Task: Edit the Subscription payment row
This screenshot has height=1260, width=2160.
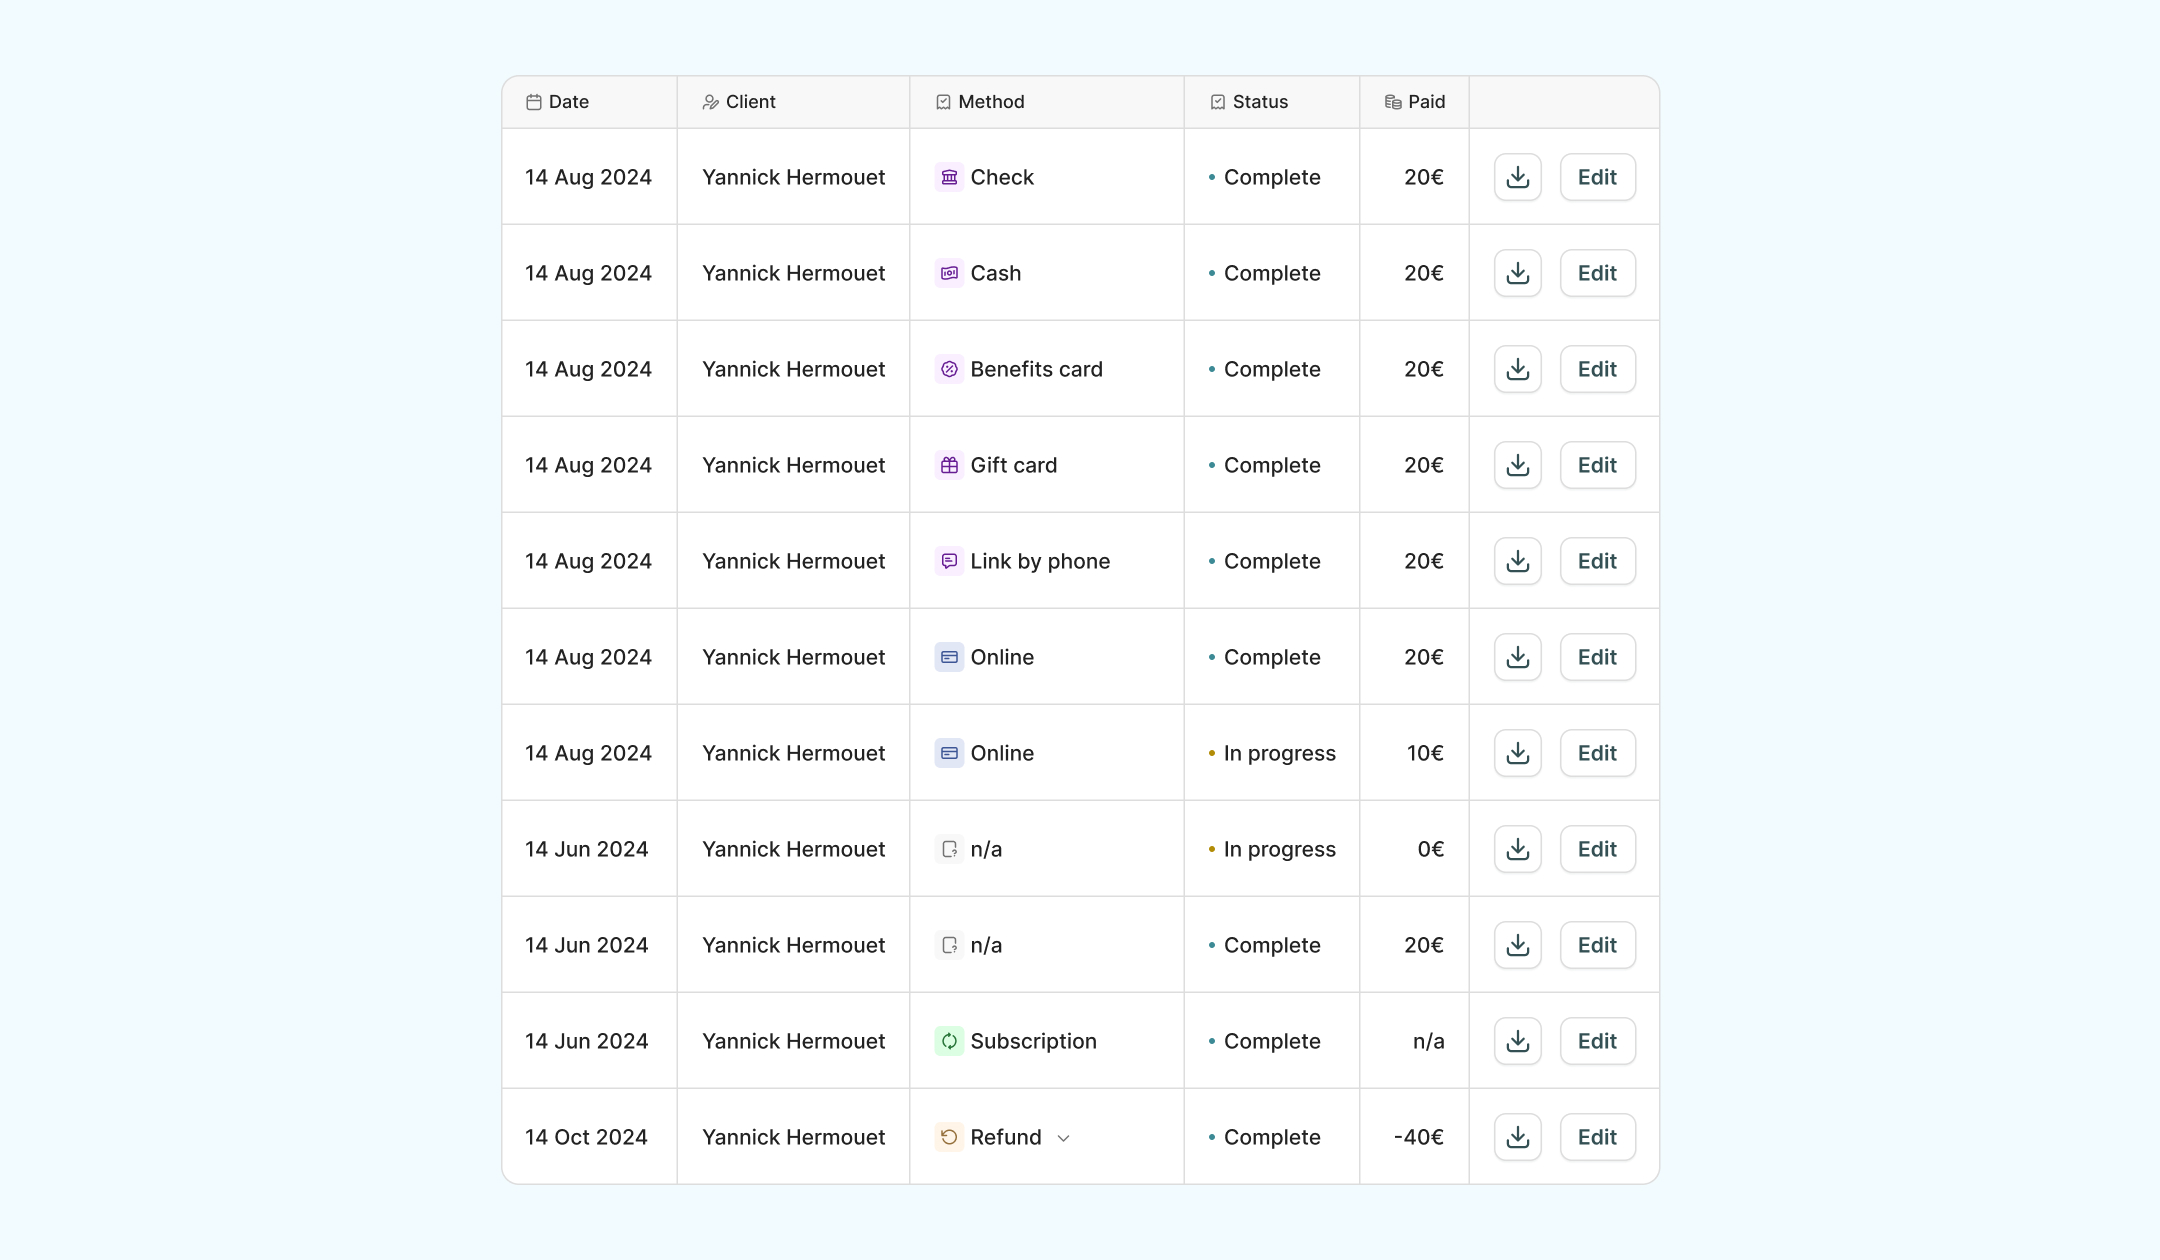Action: point(1597,1041)
